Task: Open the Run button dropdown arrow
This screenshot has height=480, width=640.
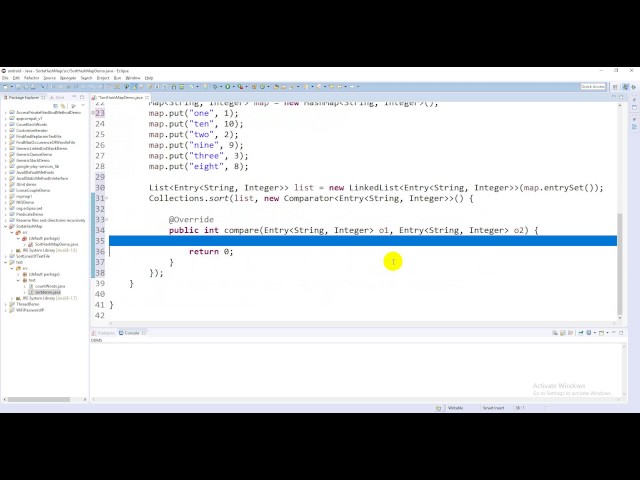Action: click(x=233, y=87)
